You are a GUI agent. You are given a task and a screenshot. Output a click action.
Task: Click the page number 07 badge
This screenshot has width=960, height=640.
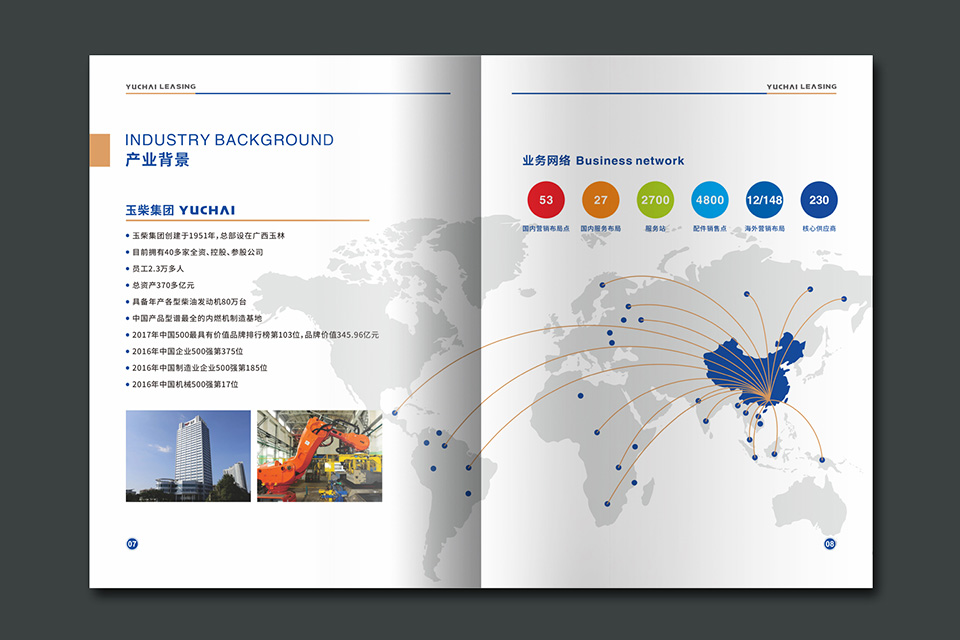pyautogui.click(x=132, y=544)
